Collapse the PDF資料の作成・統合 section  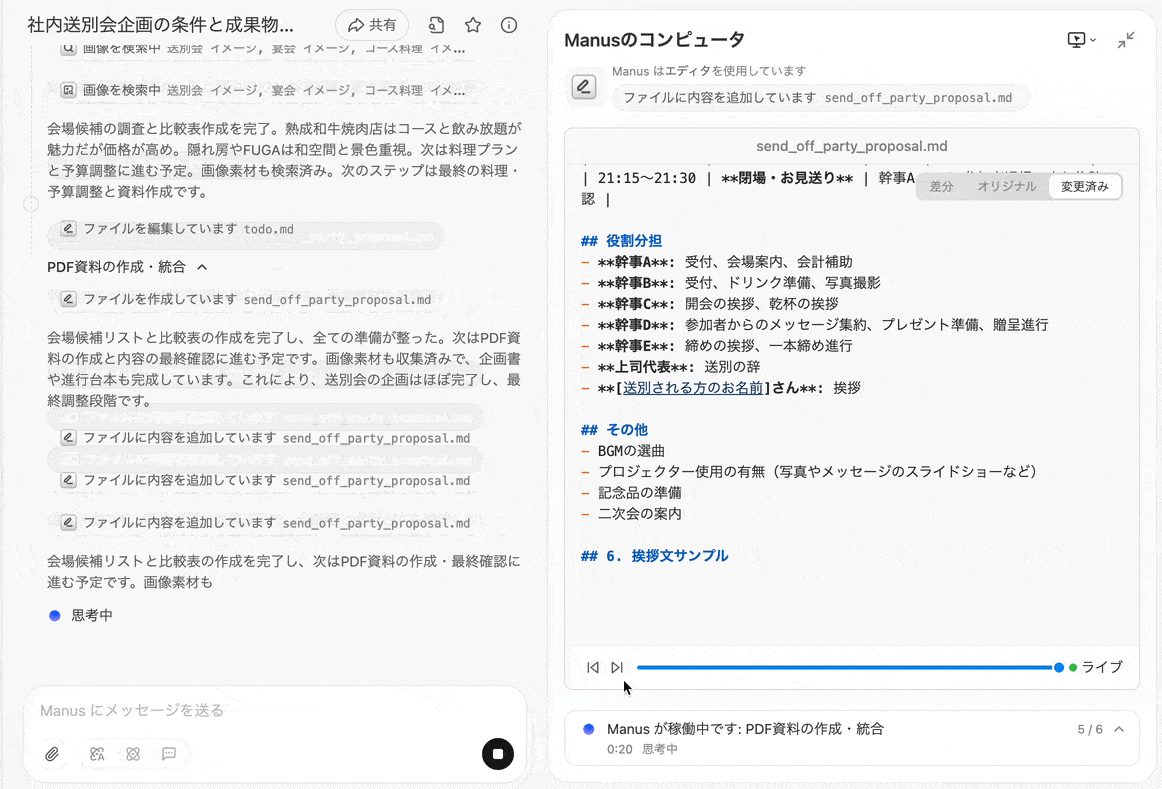coord(202,267)
